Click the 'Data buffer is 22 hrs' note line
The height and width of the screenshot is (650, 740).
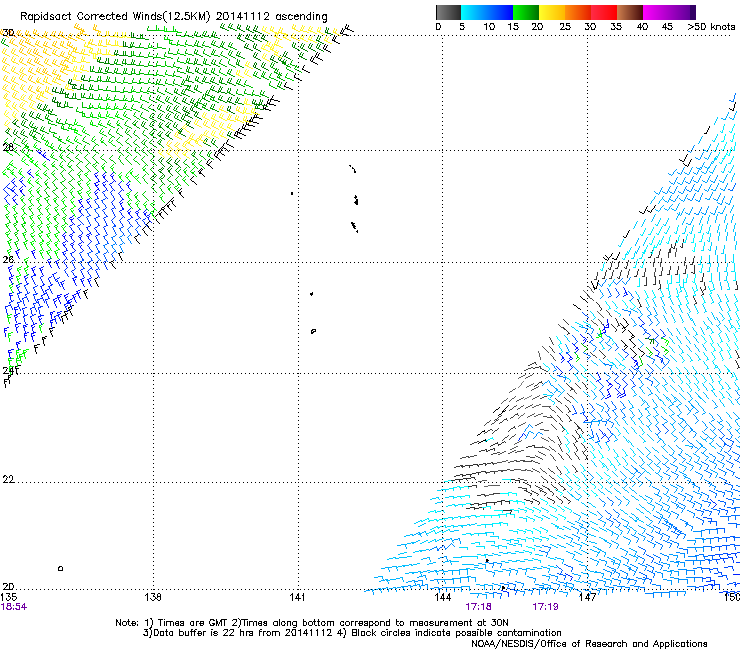pos(352,633)
